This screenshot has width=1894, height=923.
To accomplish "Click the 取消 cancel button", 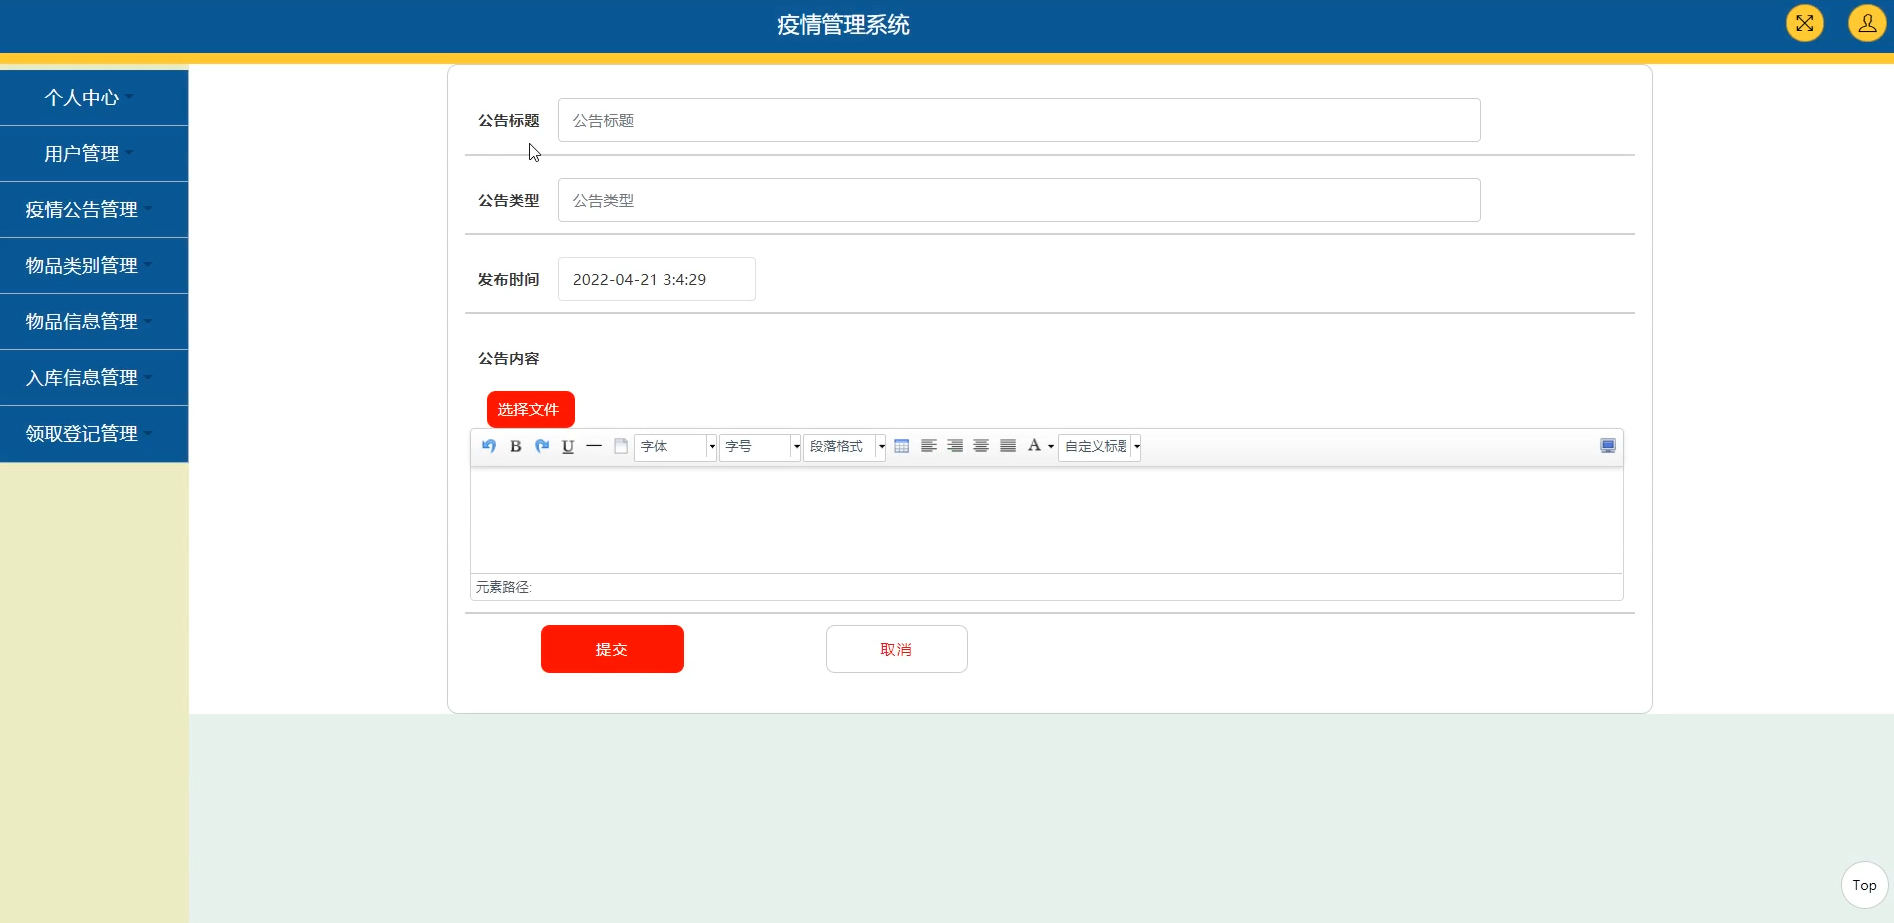I will click(897, 649).
